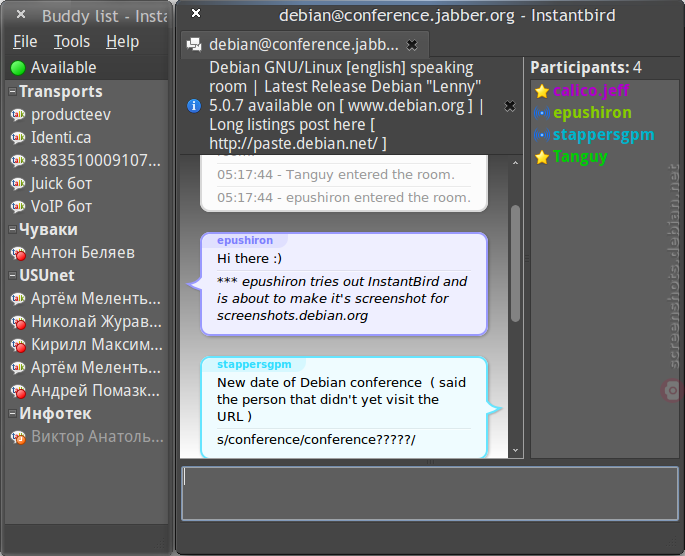Screen dimensions: 685x556
Task: Click the green Available status icon
Action: tap(18, 68)
